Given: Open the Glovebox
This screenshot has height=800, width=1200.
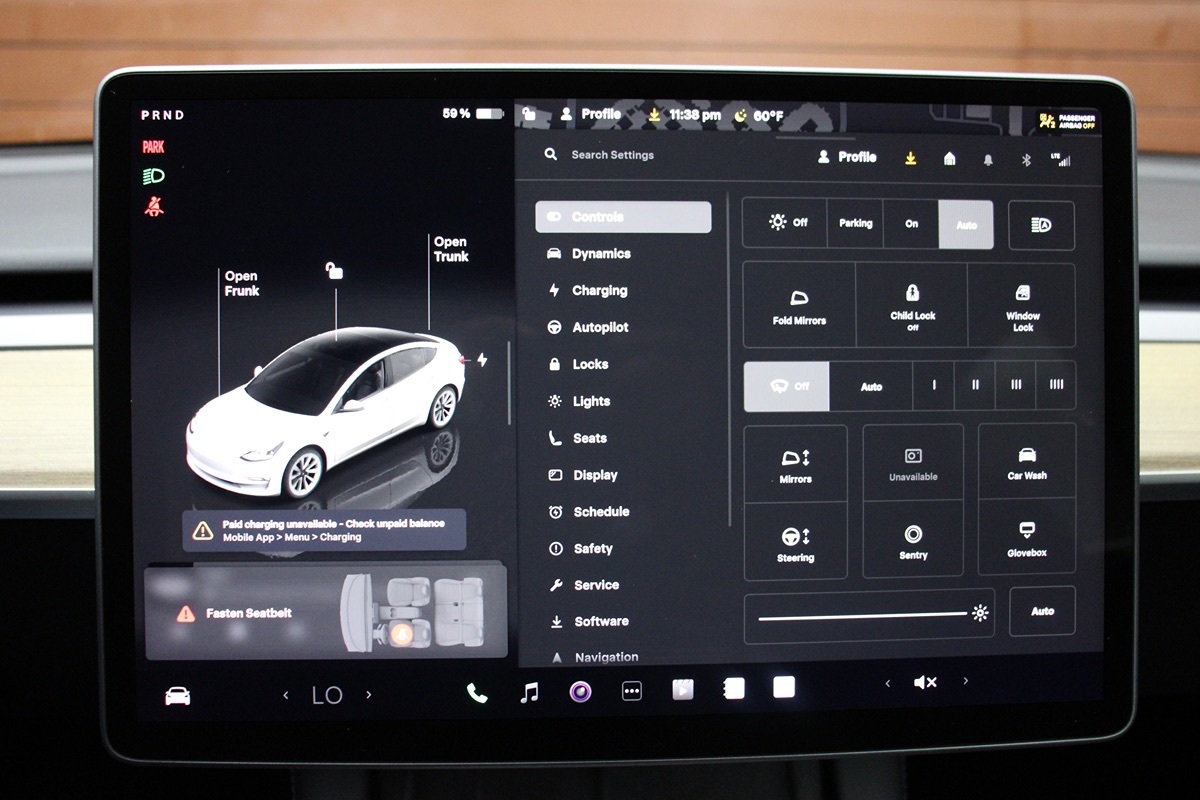Looking at the screenshot, I should (x=1026, y=538).
